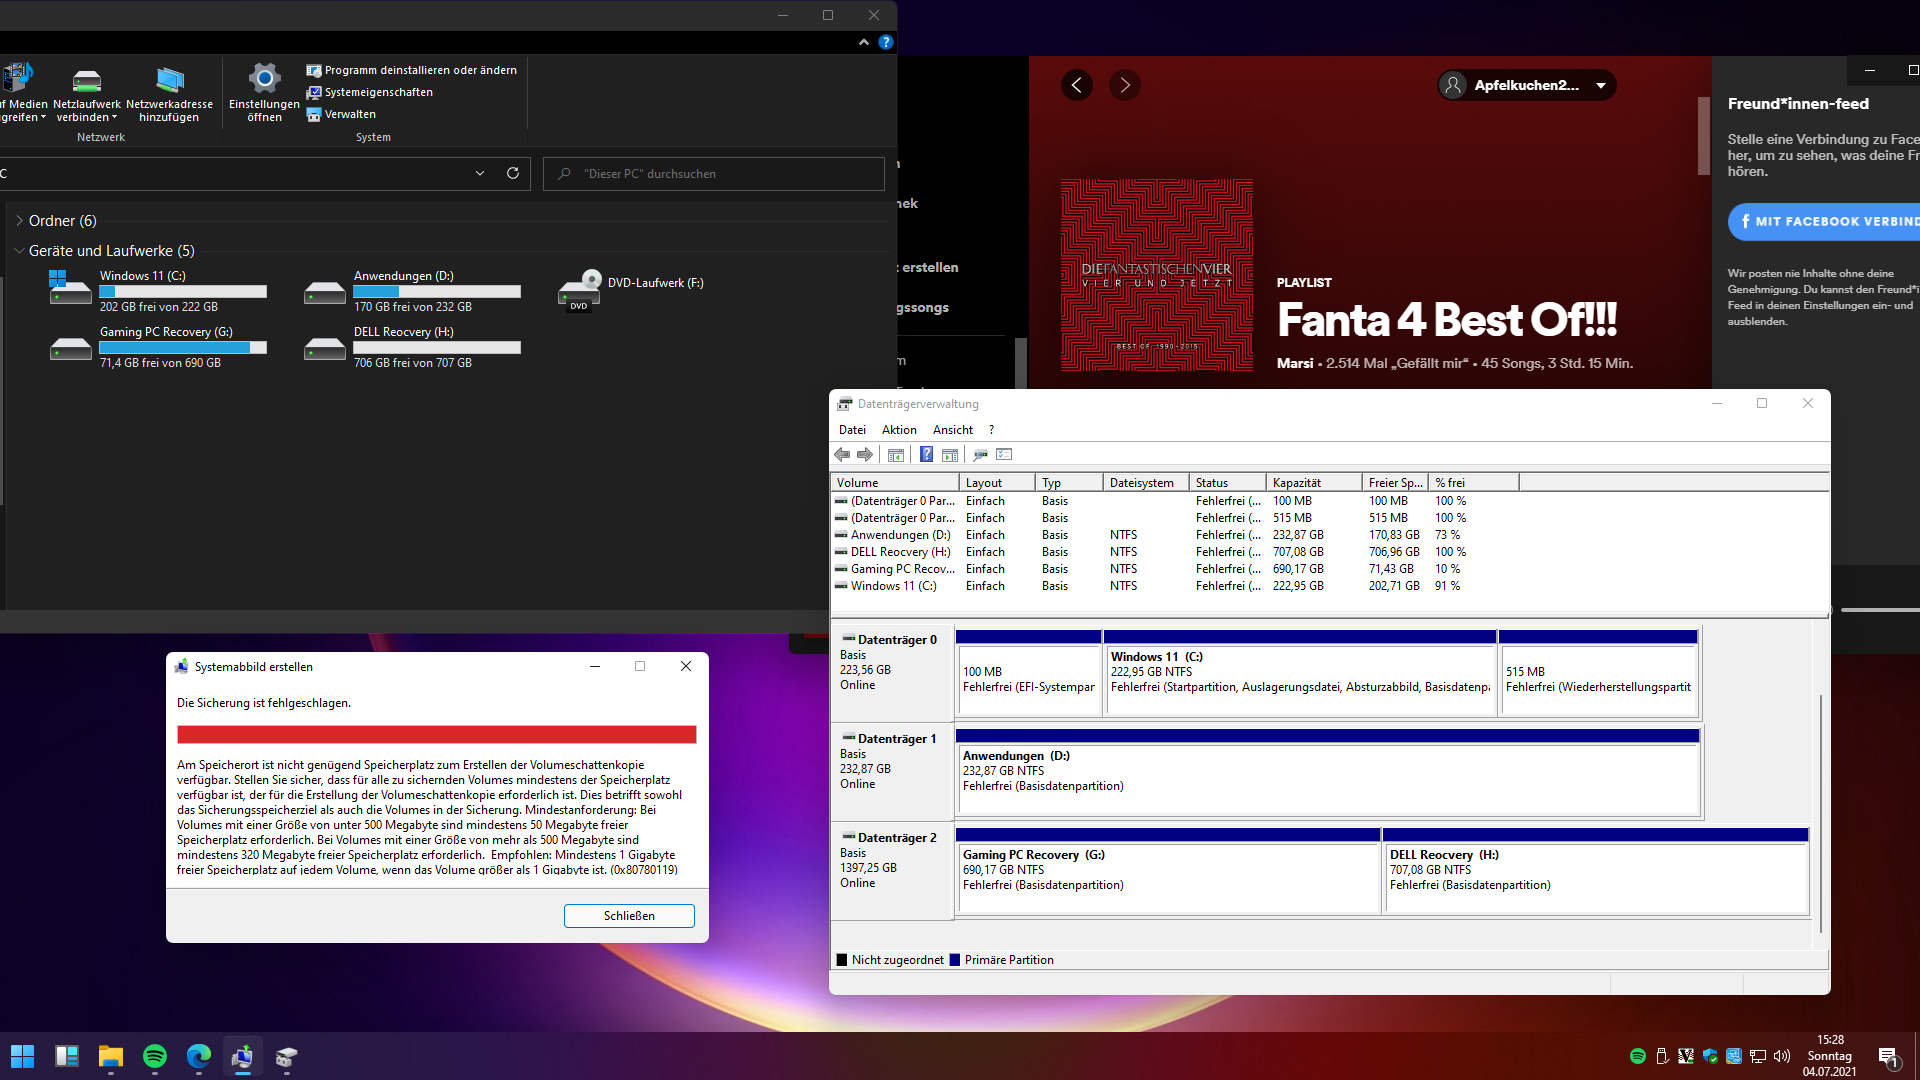The height and width of the screenshot is (1080, 1920).
Task: Click the USB safely remove tray icon
Action: click(1662, 1056)
